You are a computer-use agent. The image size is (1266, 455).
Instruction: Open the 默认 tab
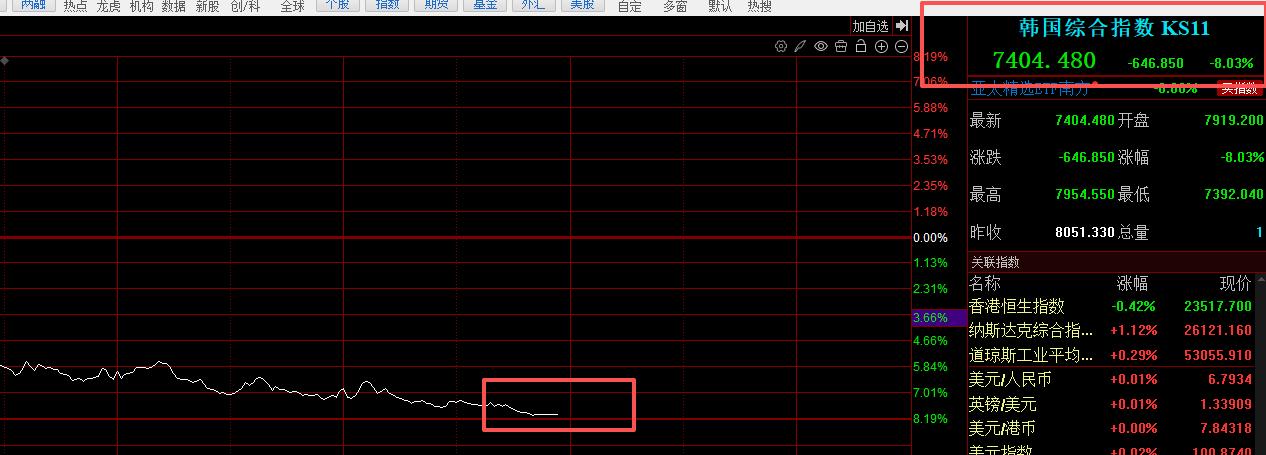pos(719,6)
